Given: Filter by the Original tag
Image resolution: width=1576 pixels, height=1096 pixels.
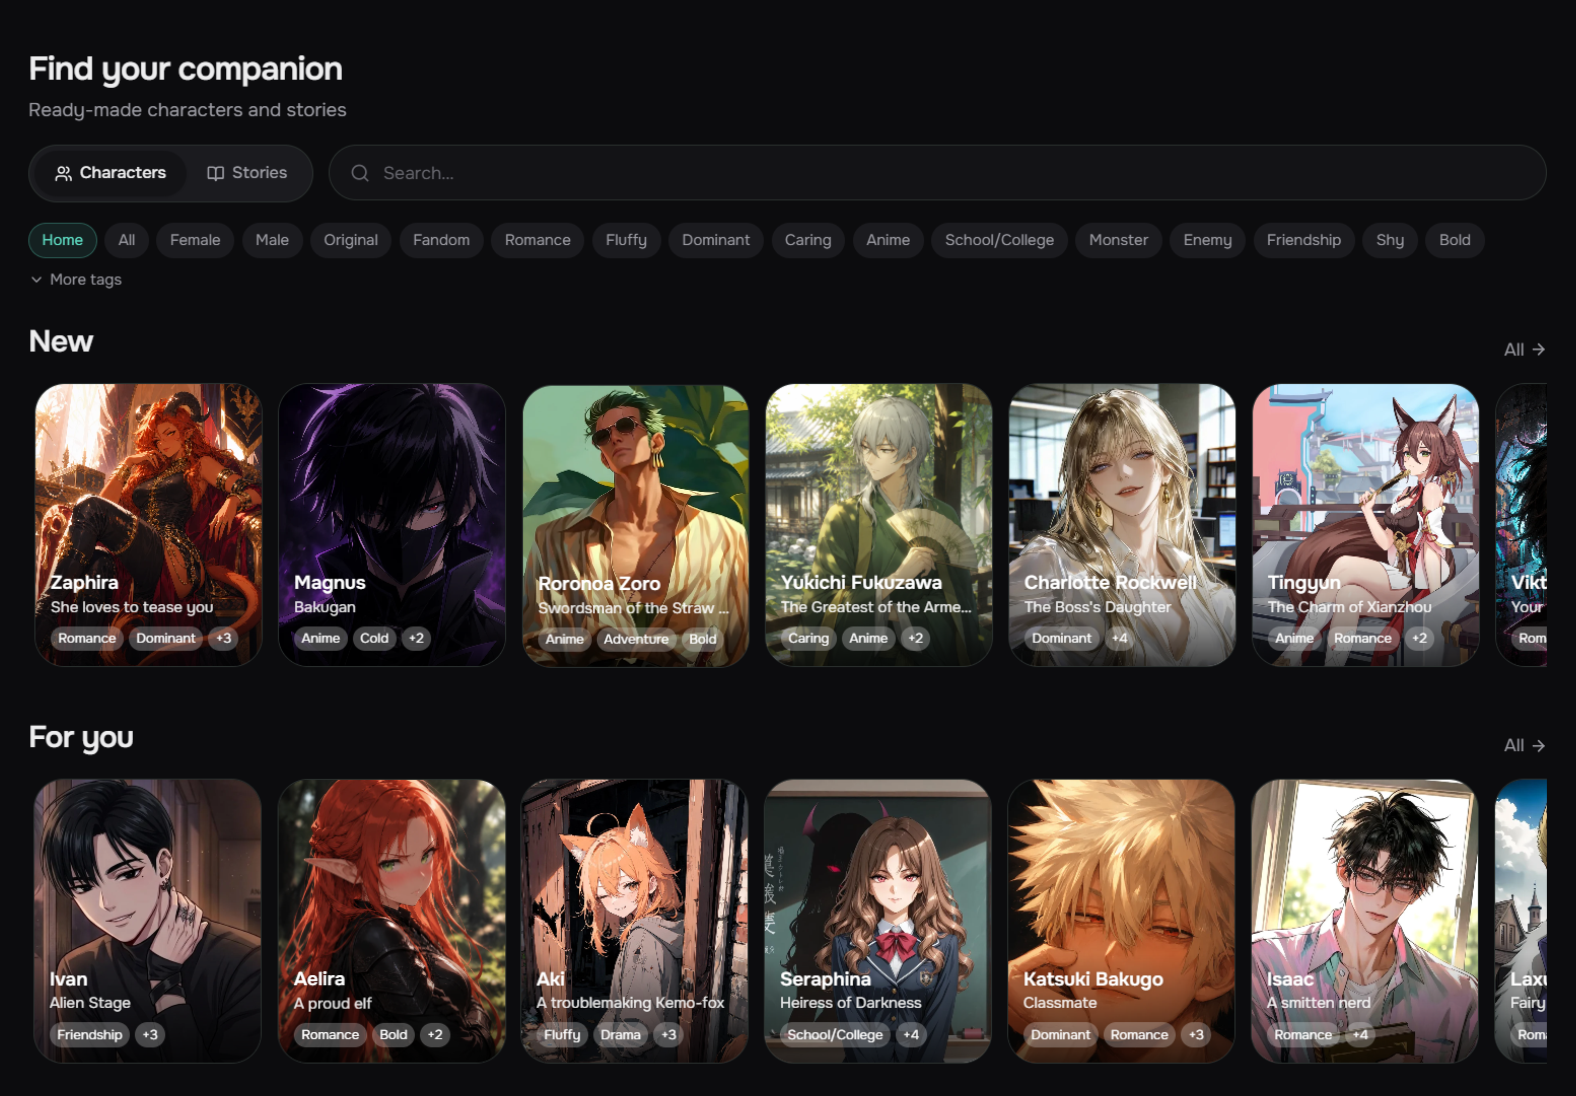Looking at the screenshot, I should pyautogui.click(x=351, y=240).
